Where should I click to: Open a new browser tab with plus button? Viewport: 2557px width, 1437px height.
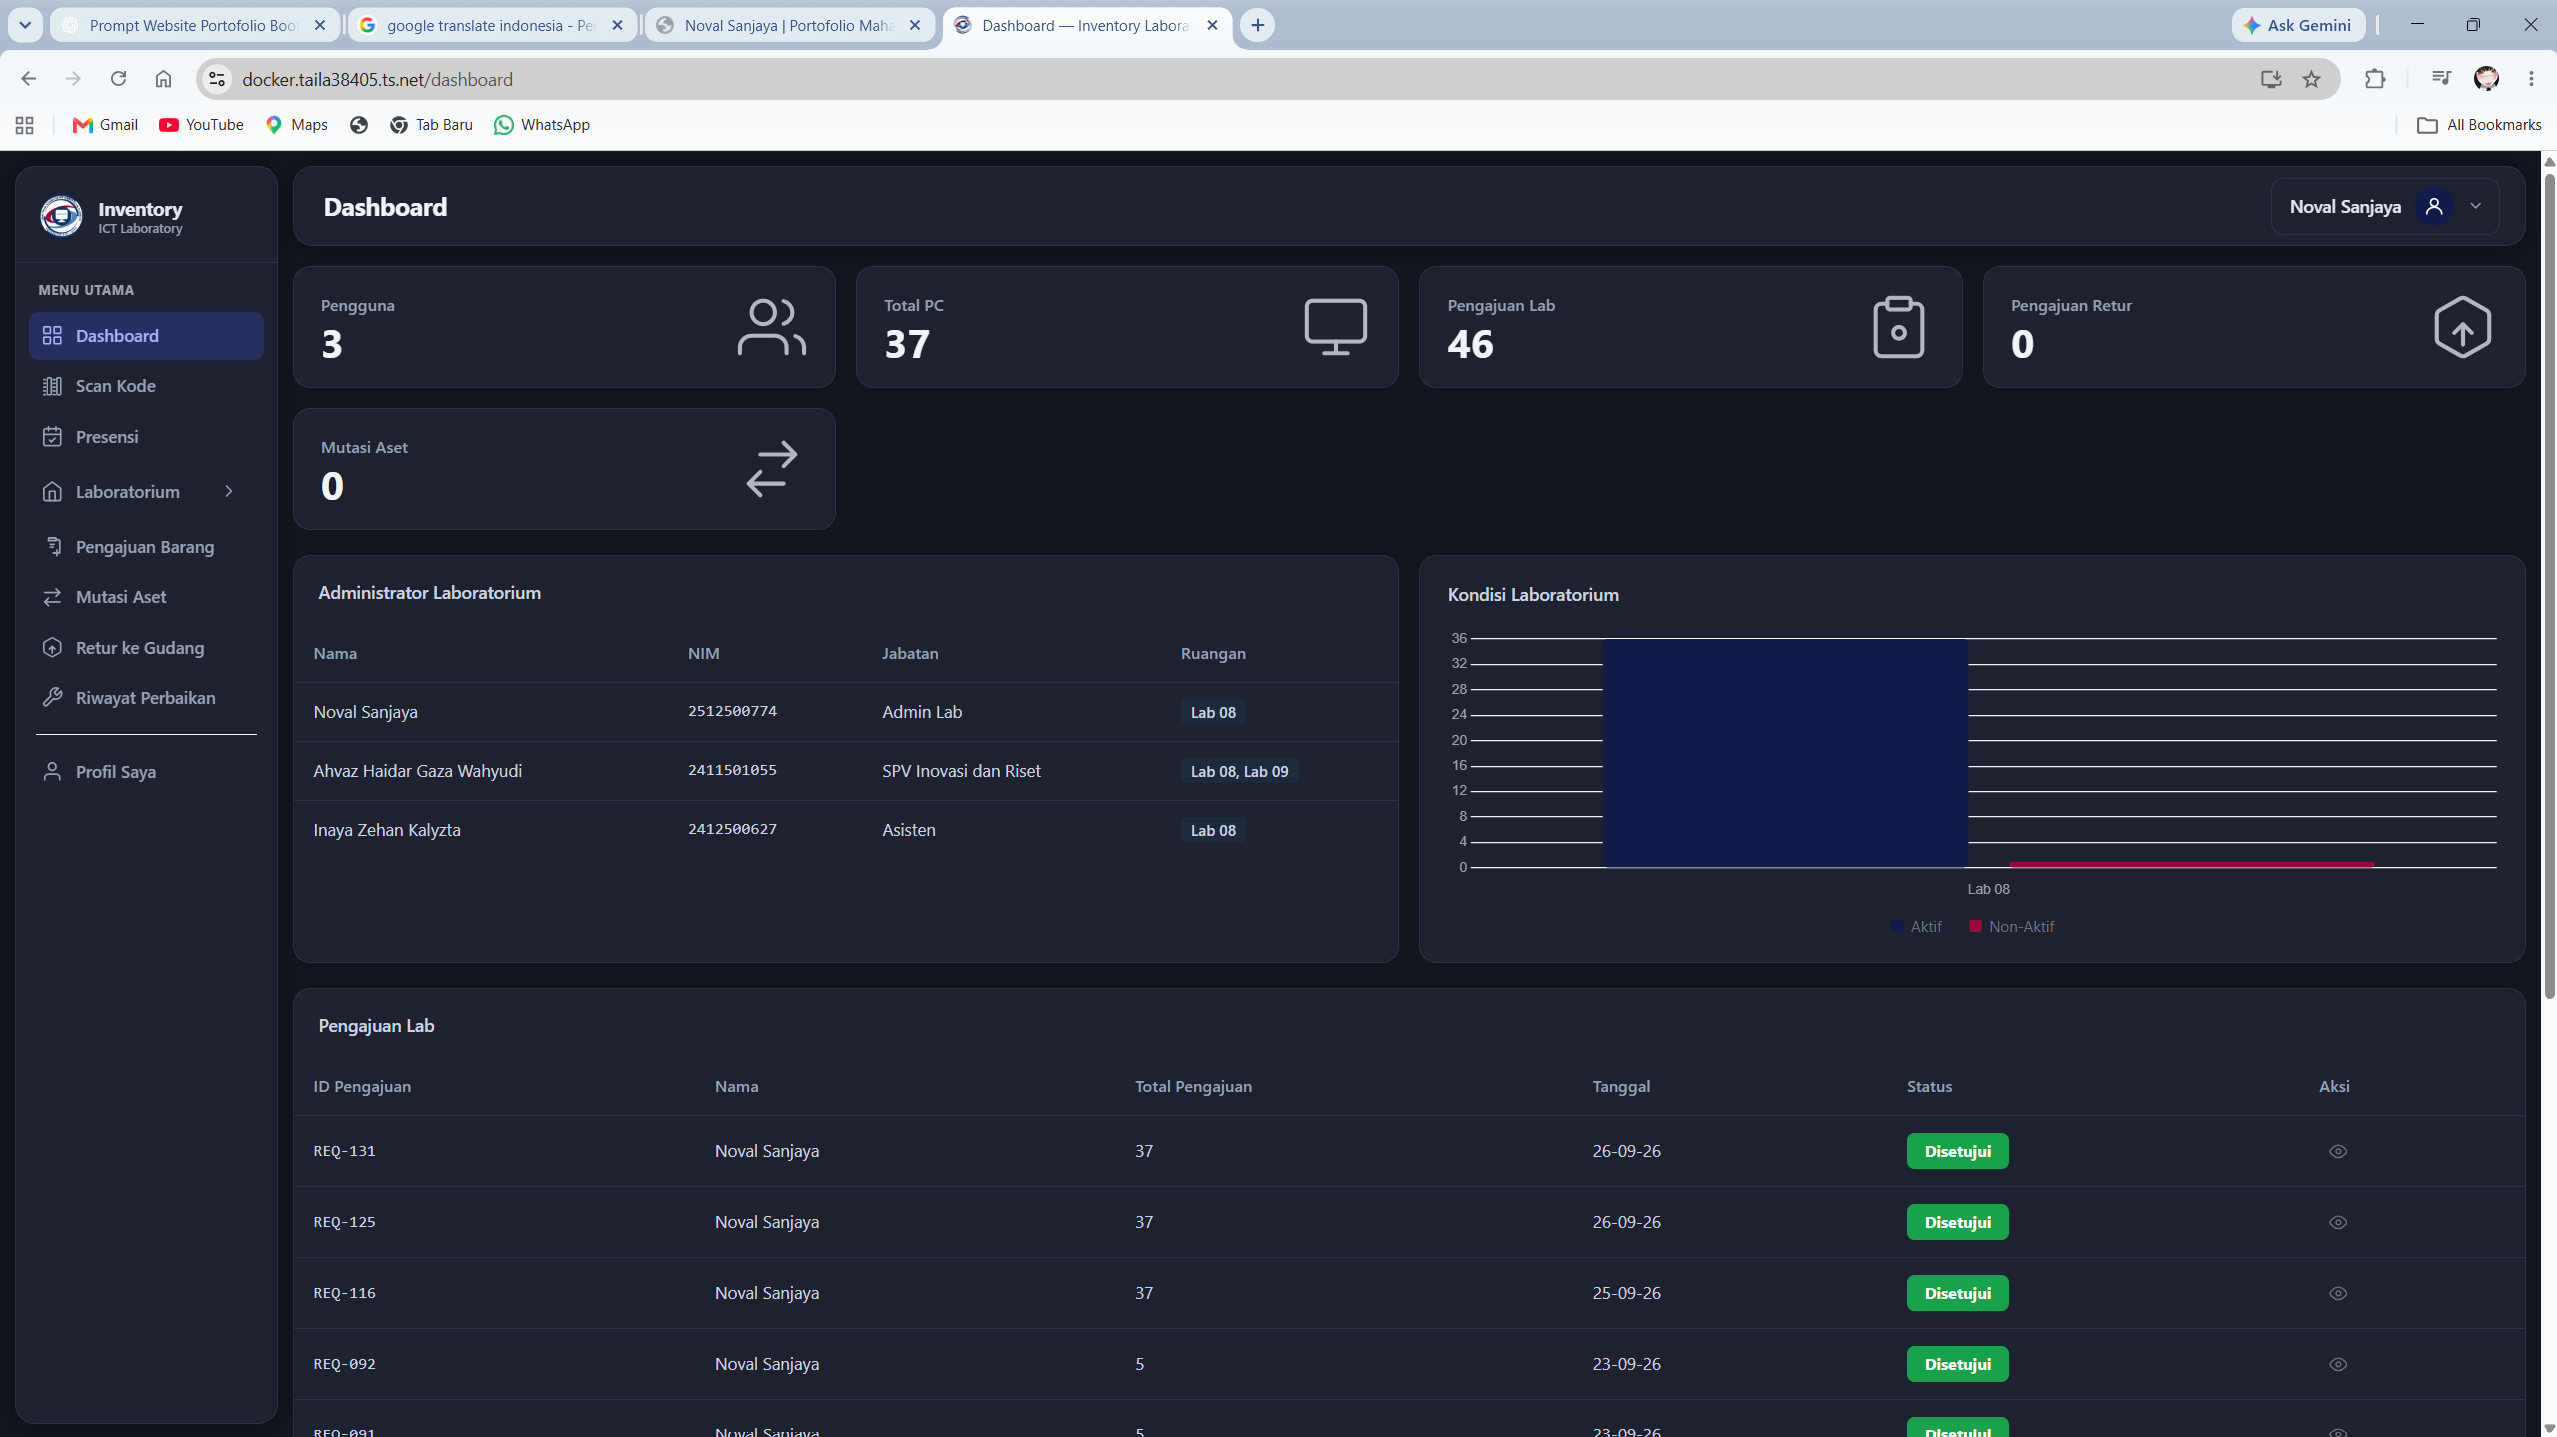point(1257,25)
